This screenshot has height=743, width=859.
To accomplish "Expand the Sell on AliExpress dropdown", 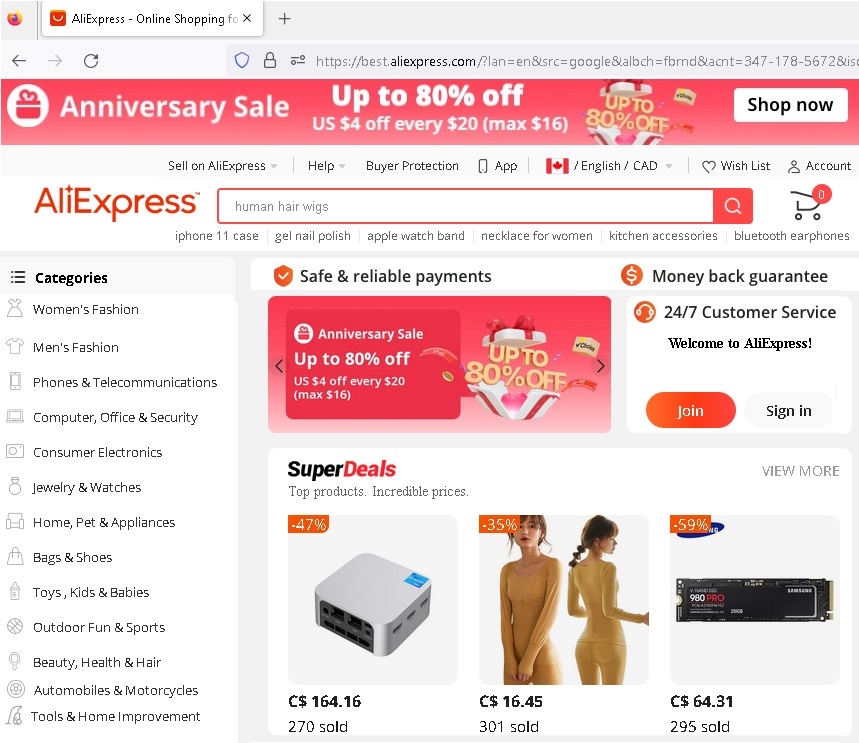I will pyautogui.click(x=222, y=165).
